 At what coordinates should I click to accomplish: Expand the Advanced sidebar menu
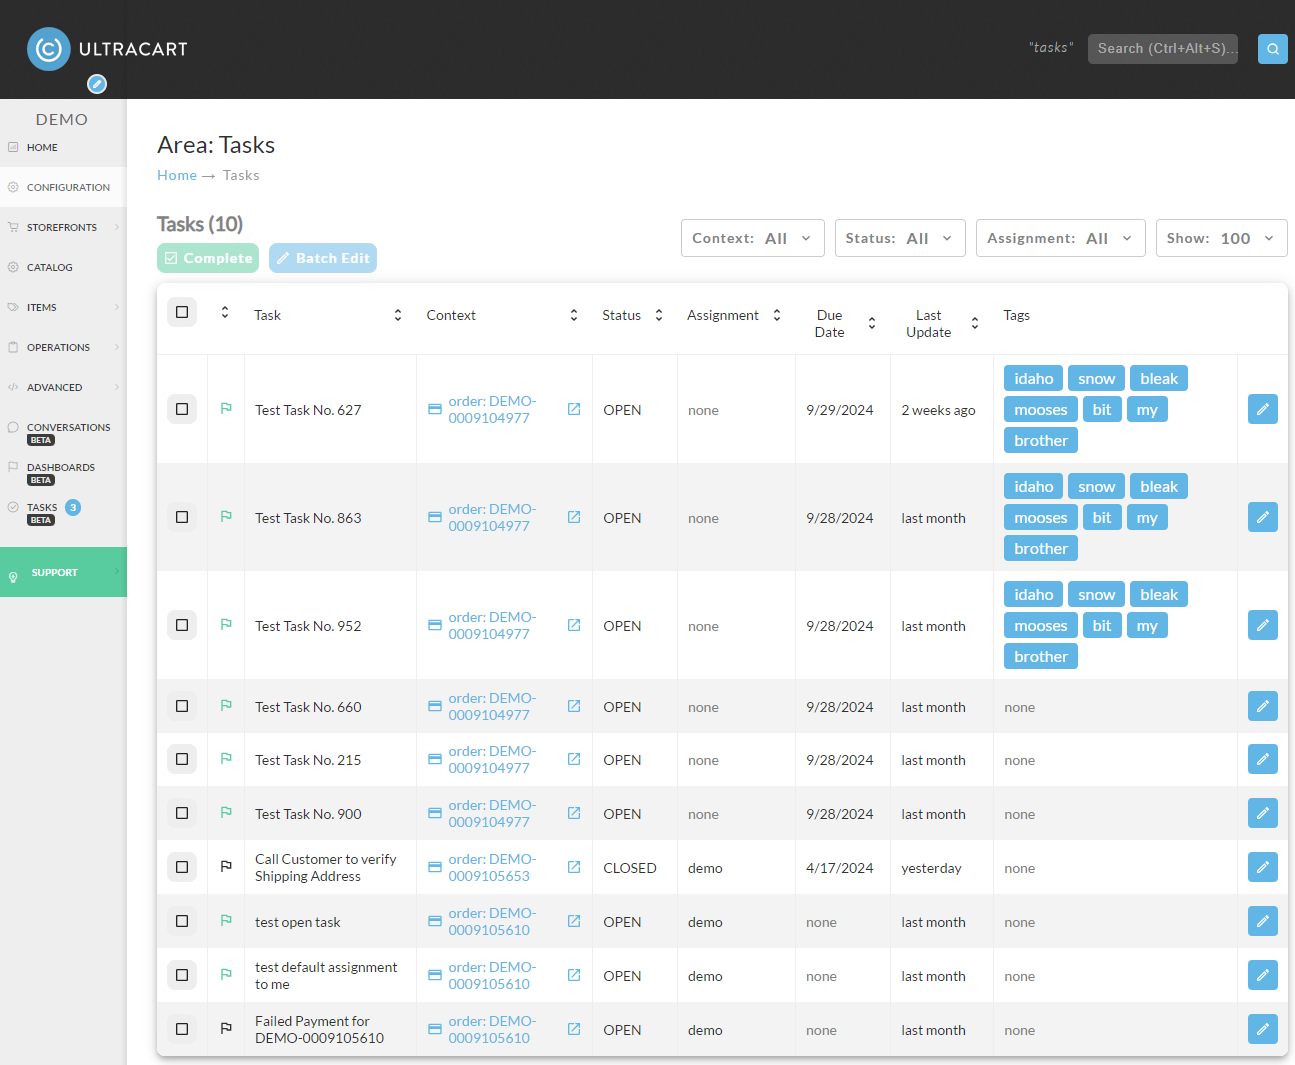pyautogui.click(x=63, y=387)
